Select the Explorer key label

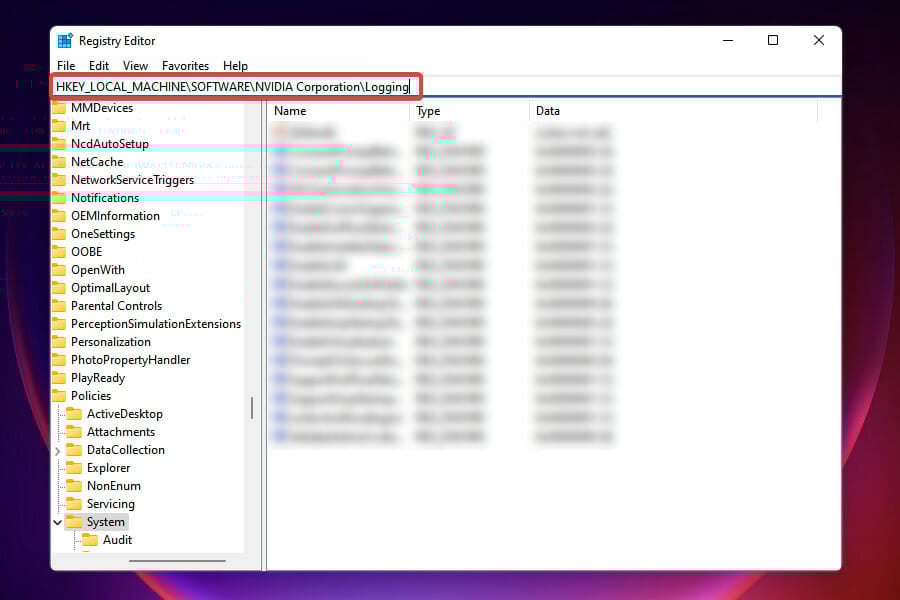(x=108, y=467)
